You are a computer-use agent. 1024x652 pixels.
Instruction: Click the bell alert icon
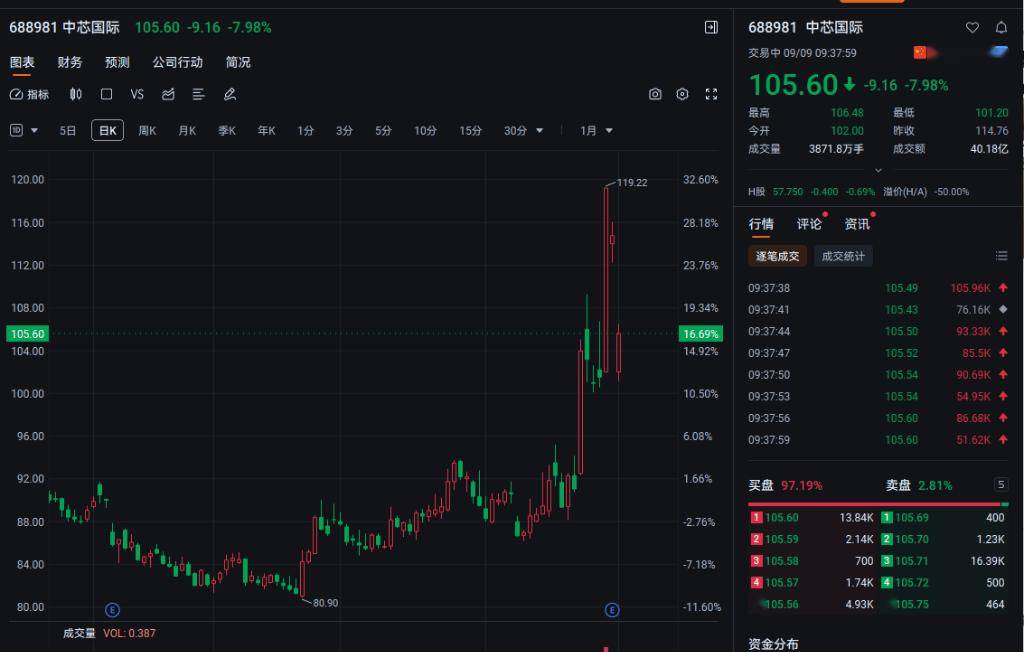1001,27
